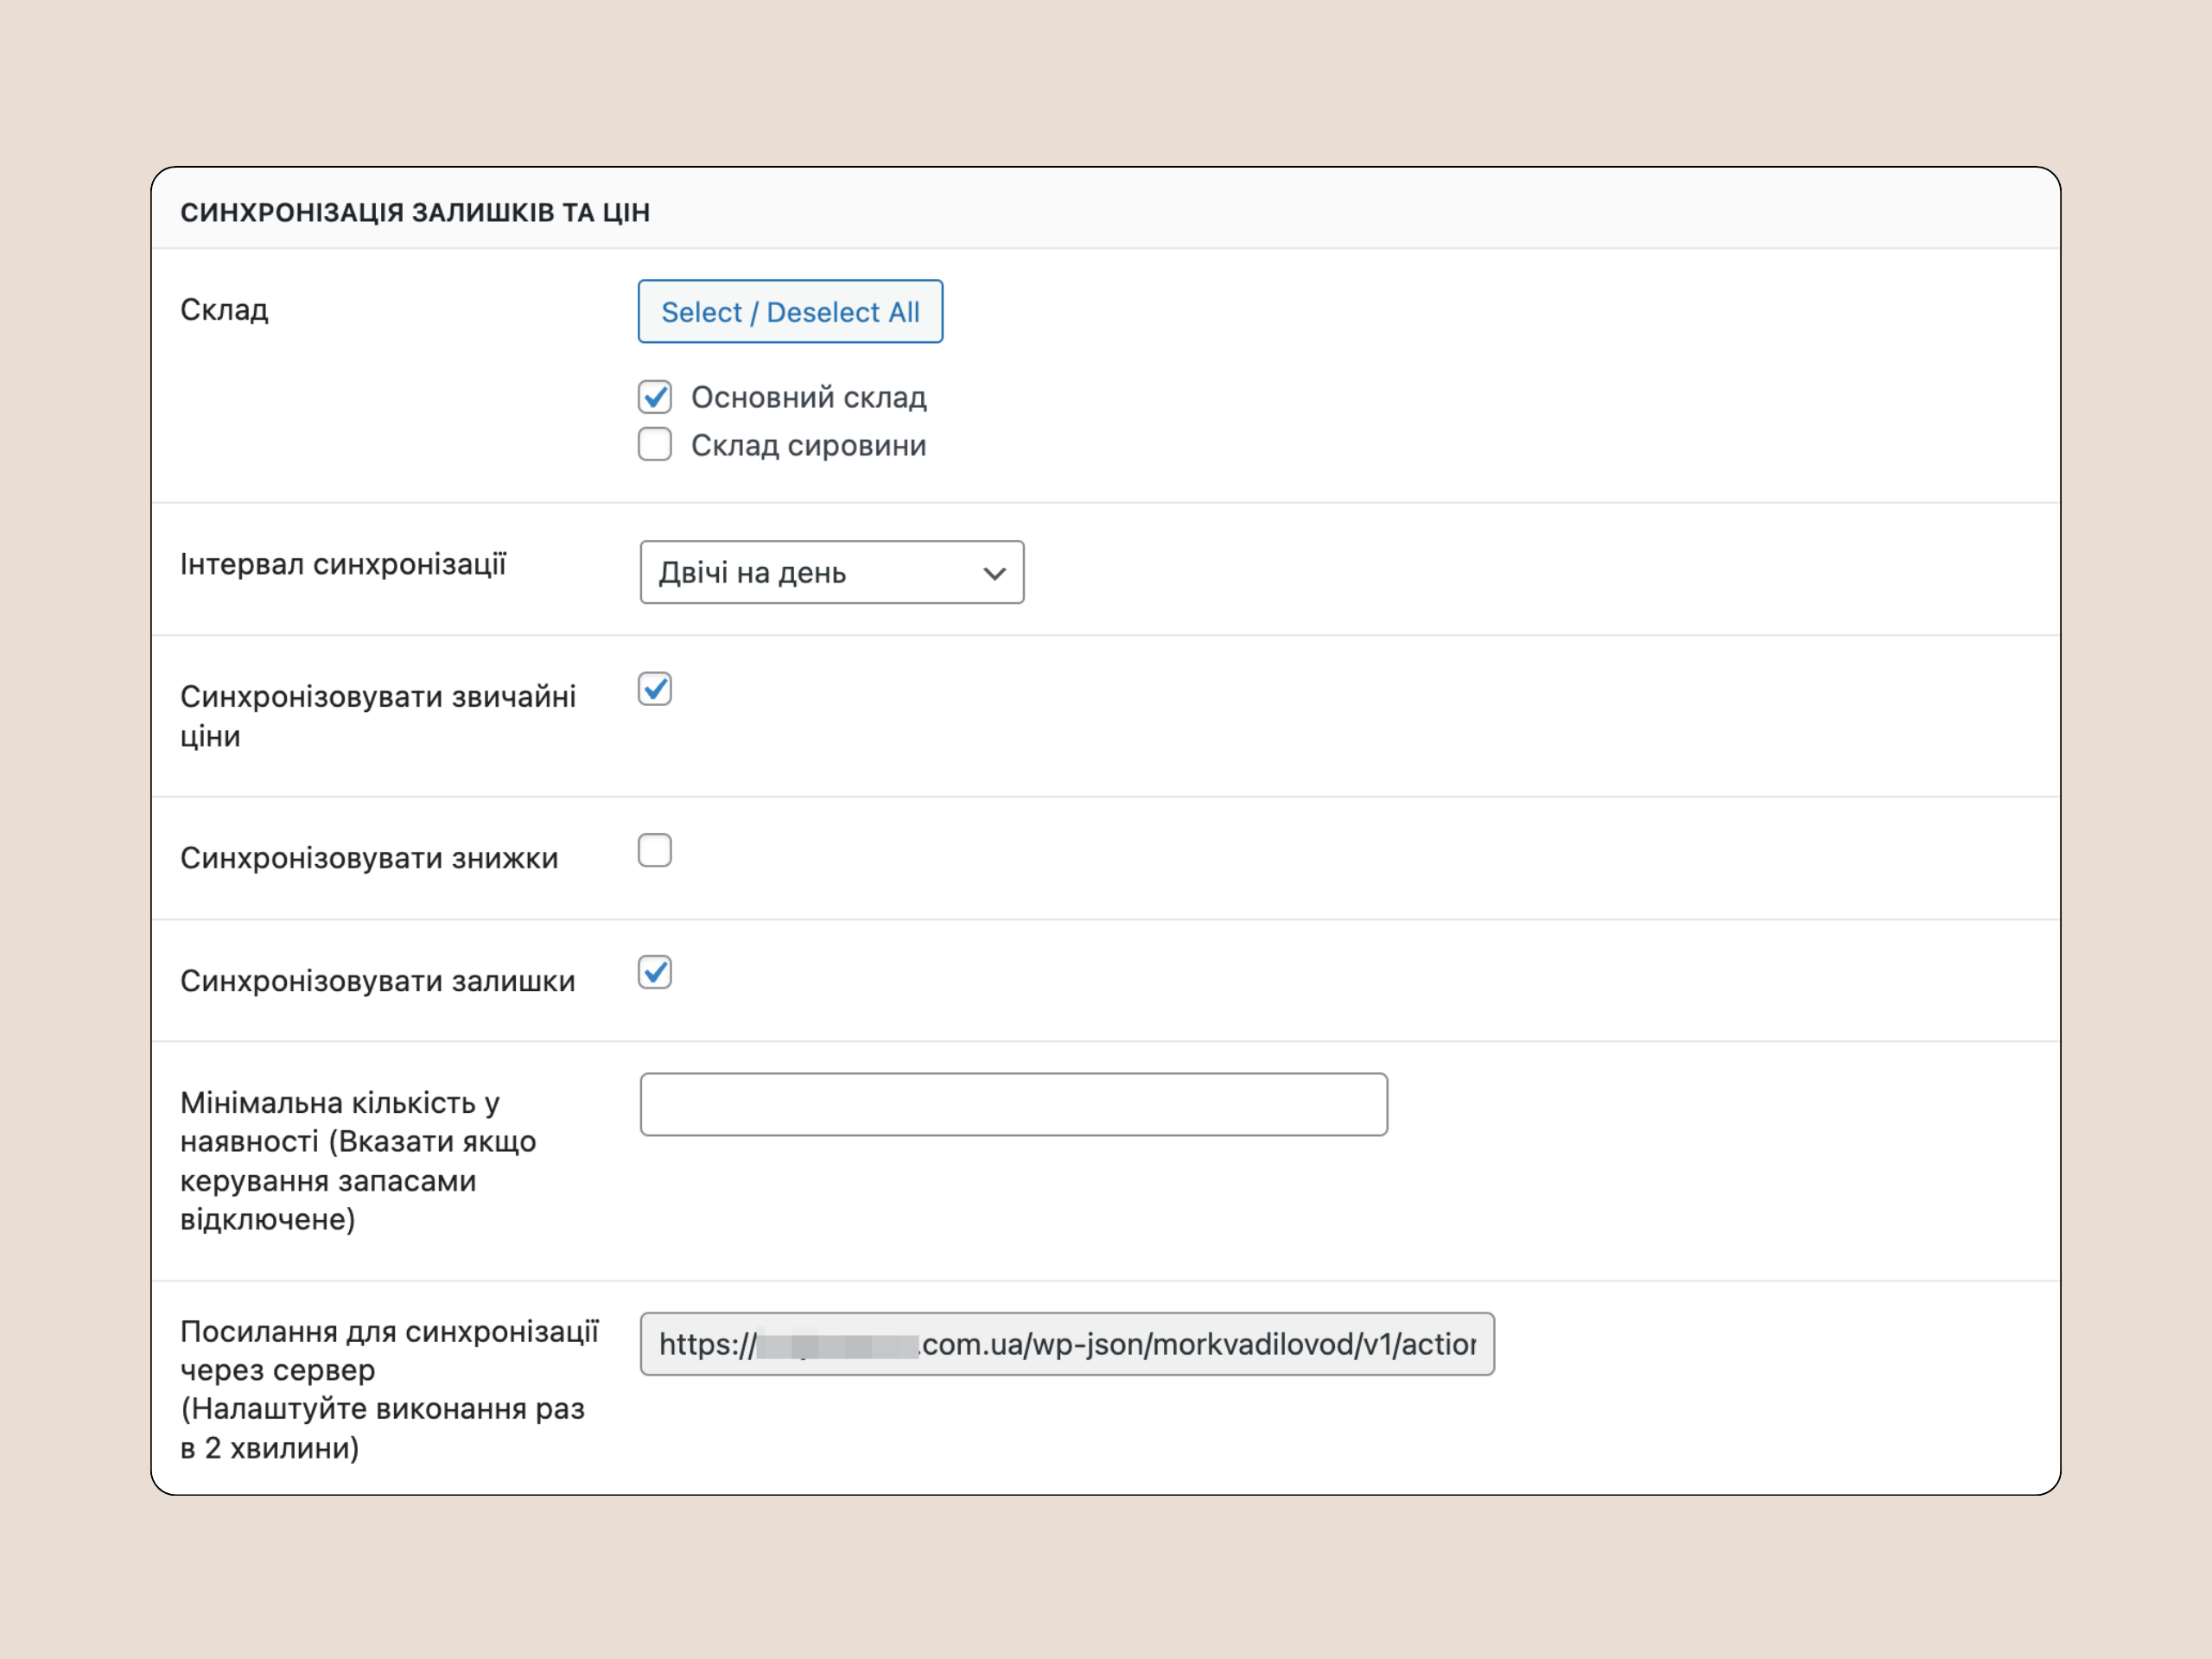This screenshot has height=1659, width=2212.
Task: Uncheck the Основний склад checkbox
Action: (x=655, y=397)
